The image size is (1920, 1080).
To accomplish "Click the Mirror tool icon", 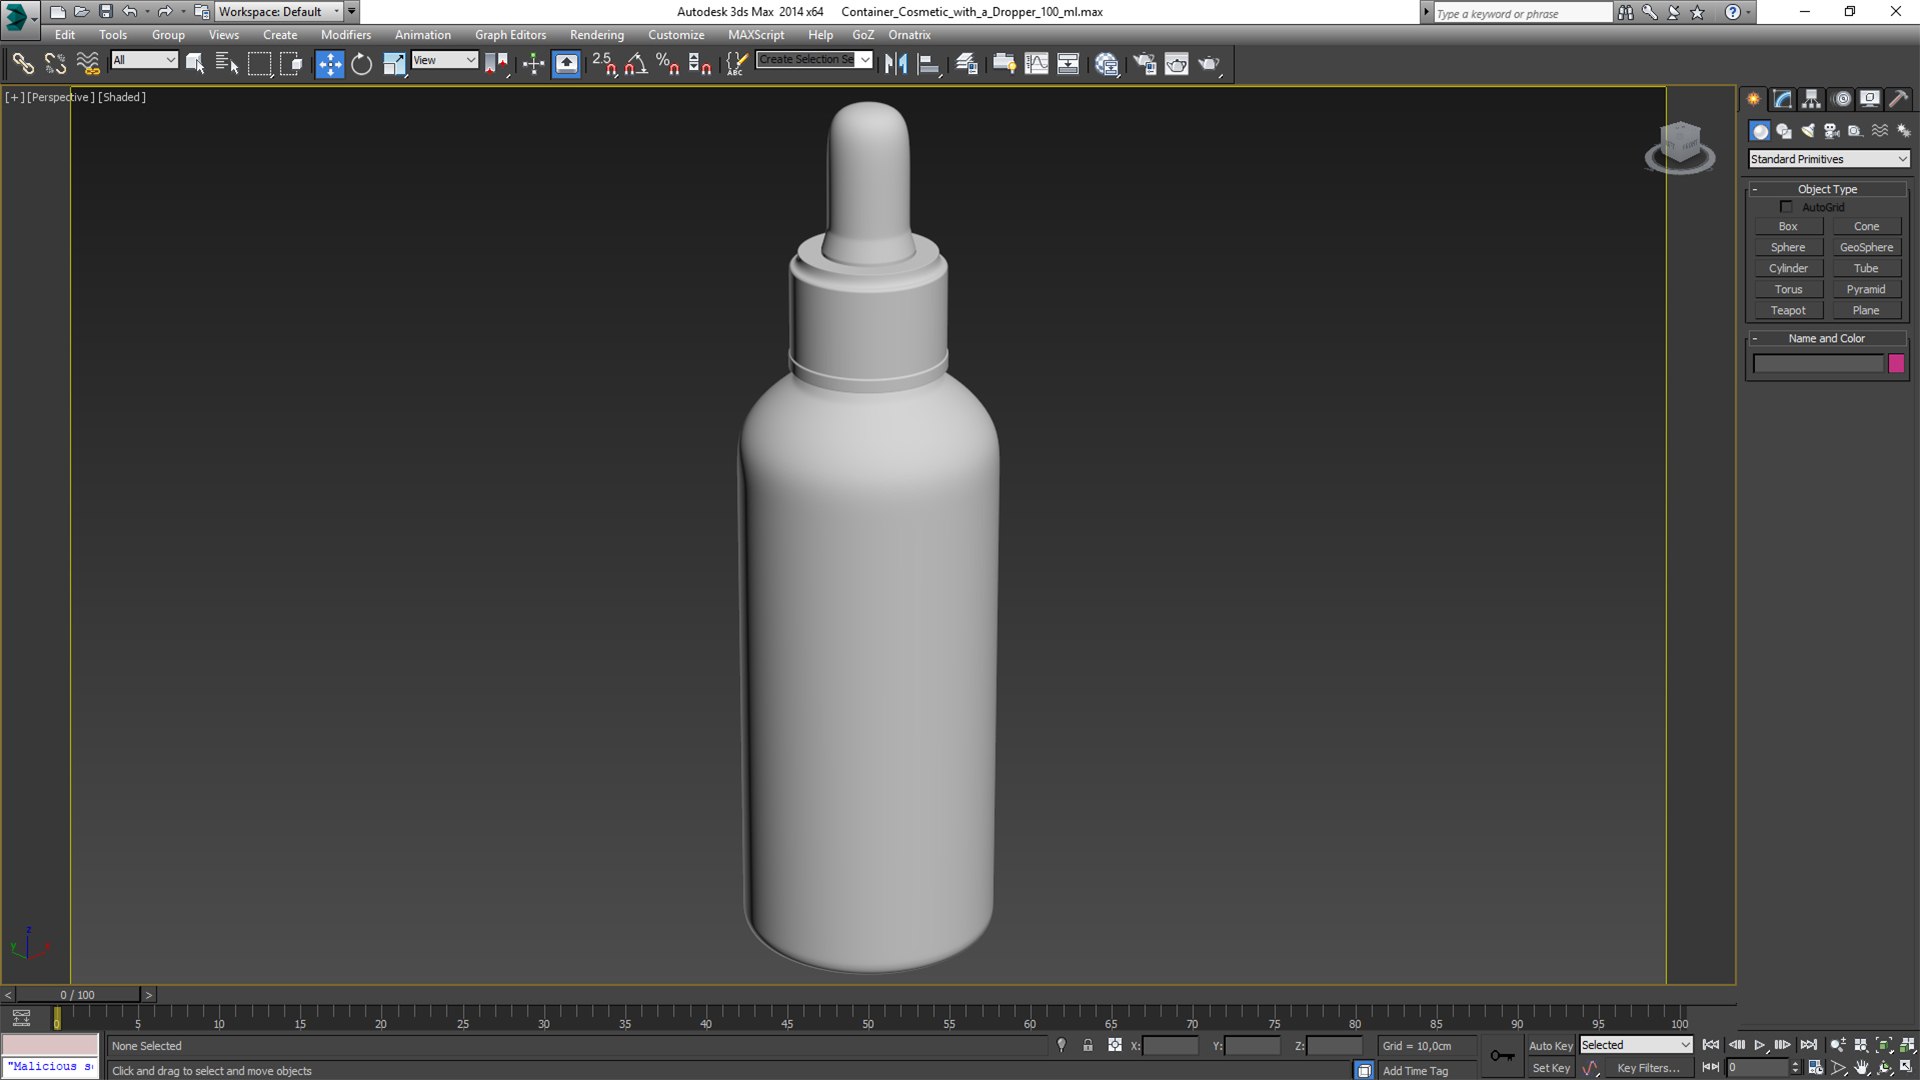I will (x=896, y=64).
